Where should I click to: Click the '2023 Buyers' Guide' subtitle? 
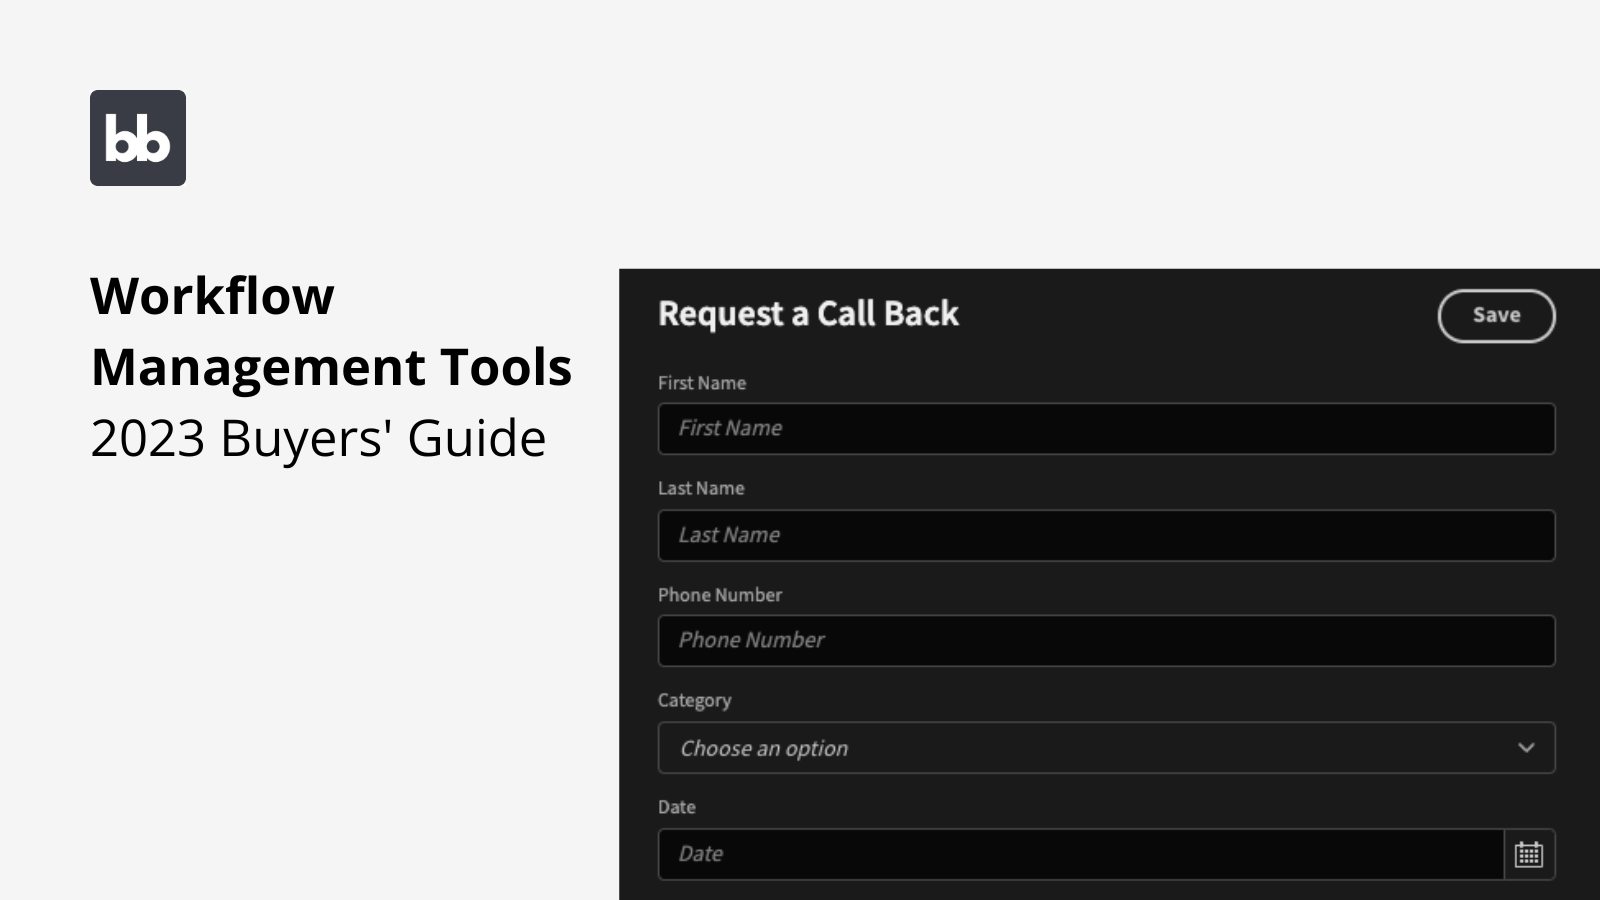319,437
